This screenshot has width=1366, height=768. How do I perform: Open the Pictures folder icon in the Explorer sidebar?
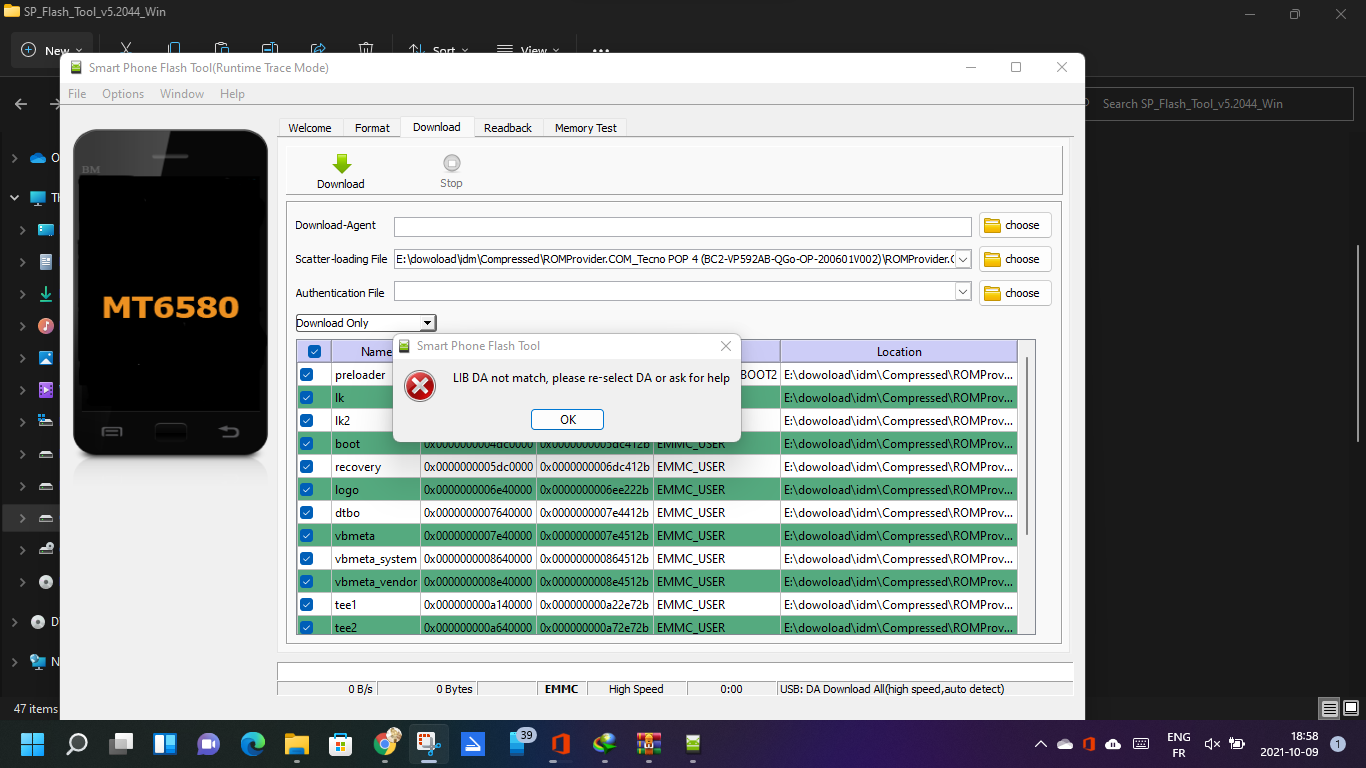[46, 358]
